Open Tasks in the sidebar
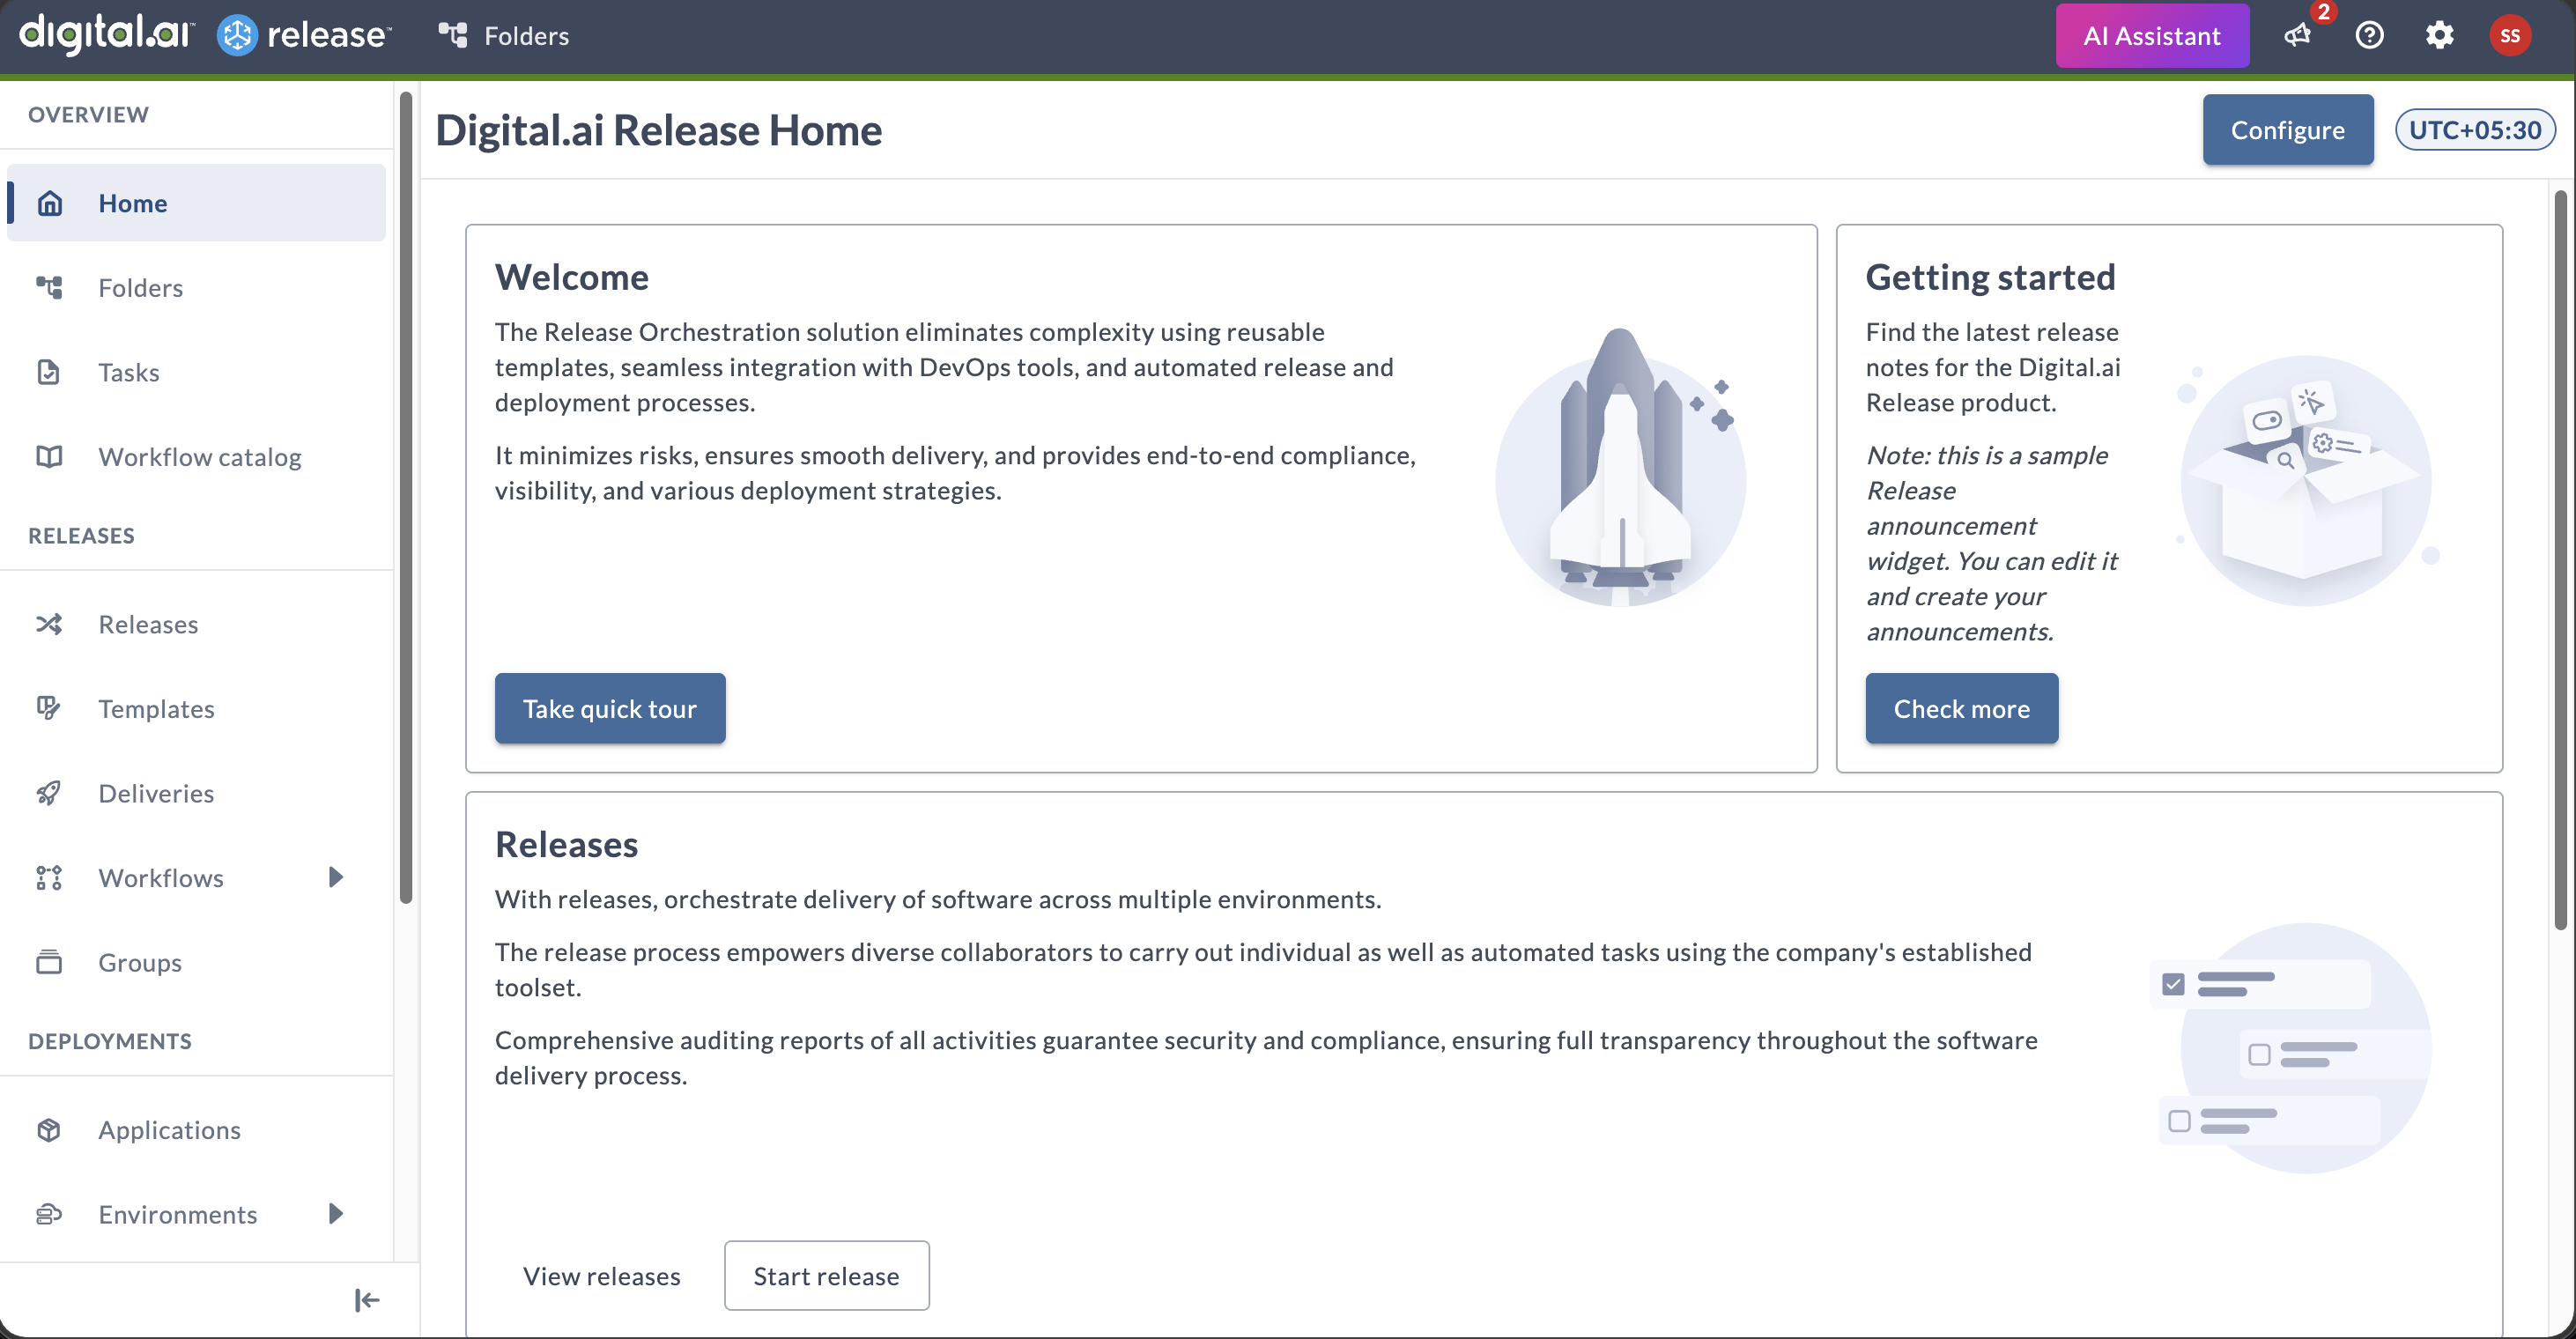The height and width of the screenshot is (1339, 2576). point(196,372)
